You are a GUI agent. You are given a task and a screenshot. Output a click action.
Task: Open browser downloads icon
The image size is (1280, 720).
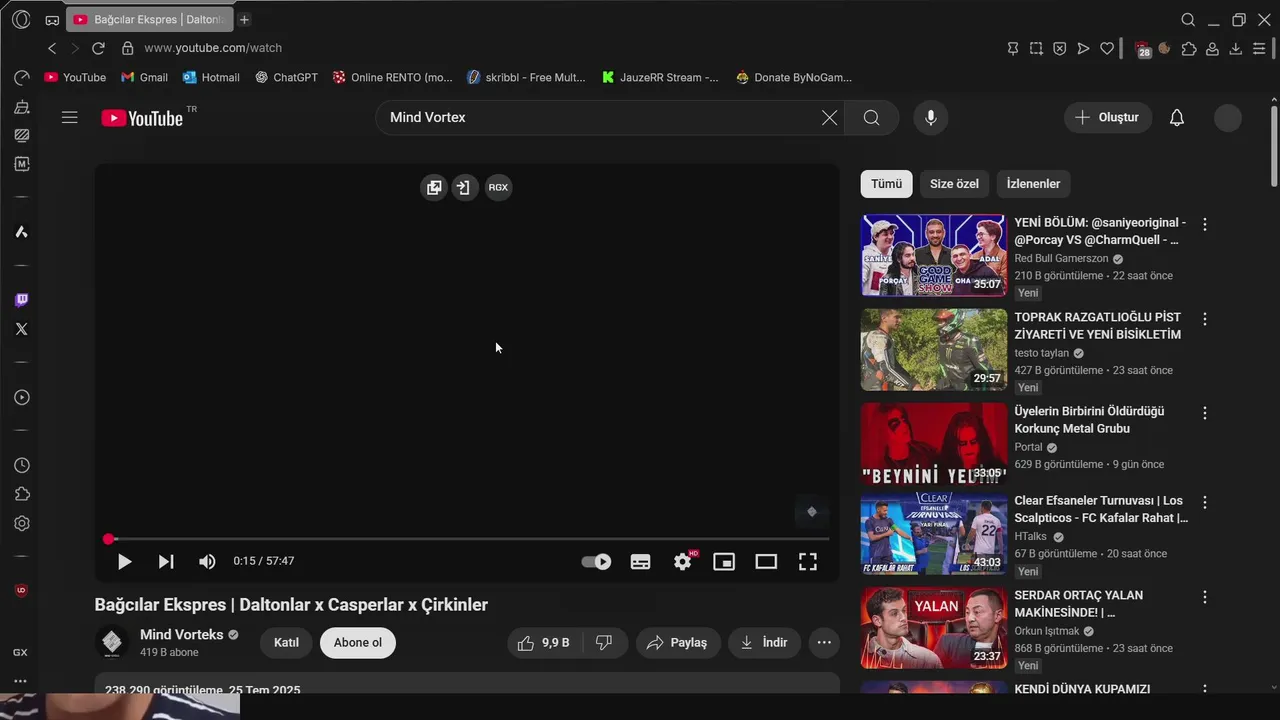pyautogui.click(x=1236, y=48)
